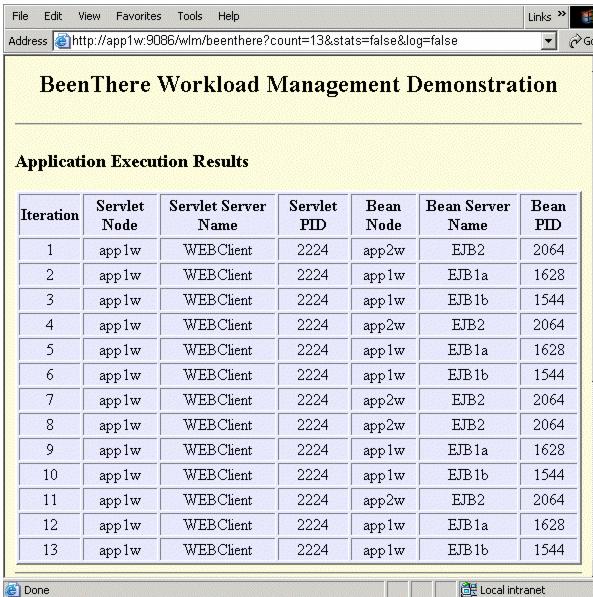Screen dimensions: 593x597
Task: Click the Iteration column header
Action: (x=50, y=215)
